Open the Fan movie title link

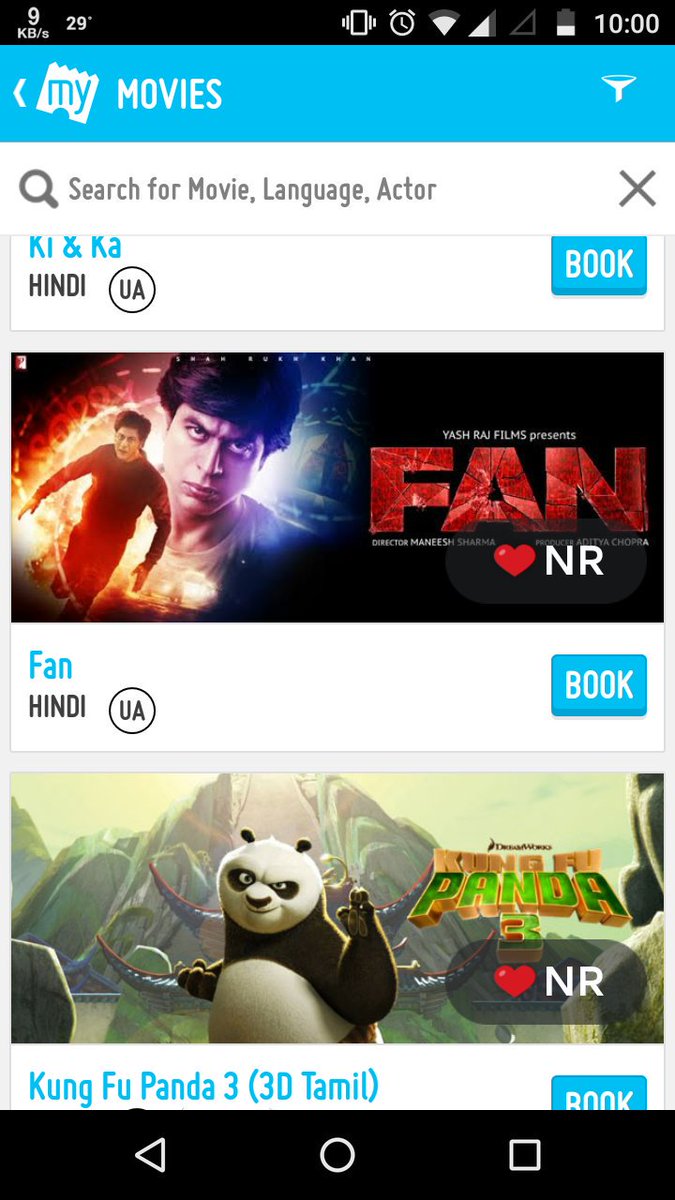[x=50, y=665]
